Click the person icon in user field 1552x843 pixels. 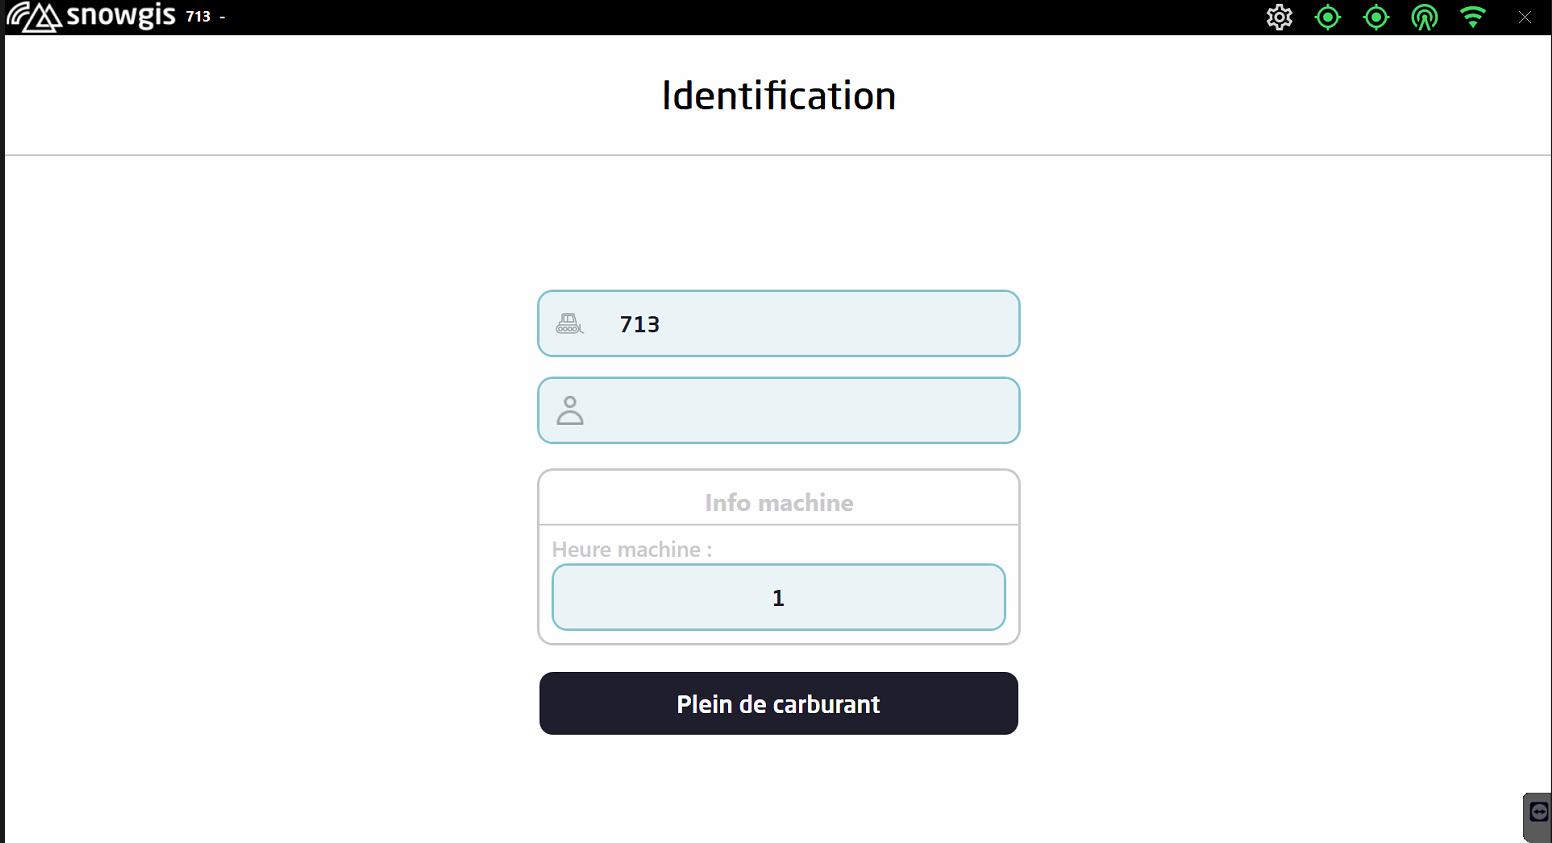coord(570,410)
